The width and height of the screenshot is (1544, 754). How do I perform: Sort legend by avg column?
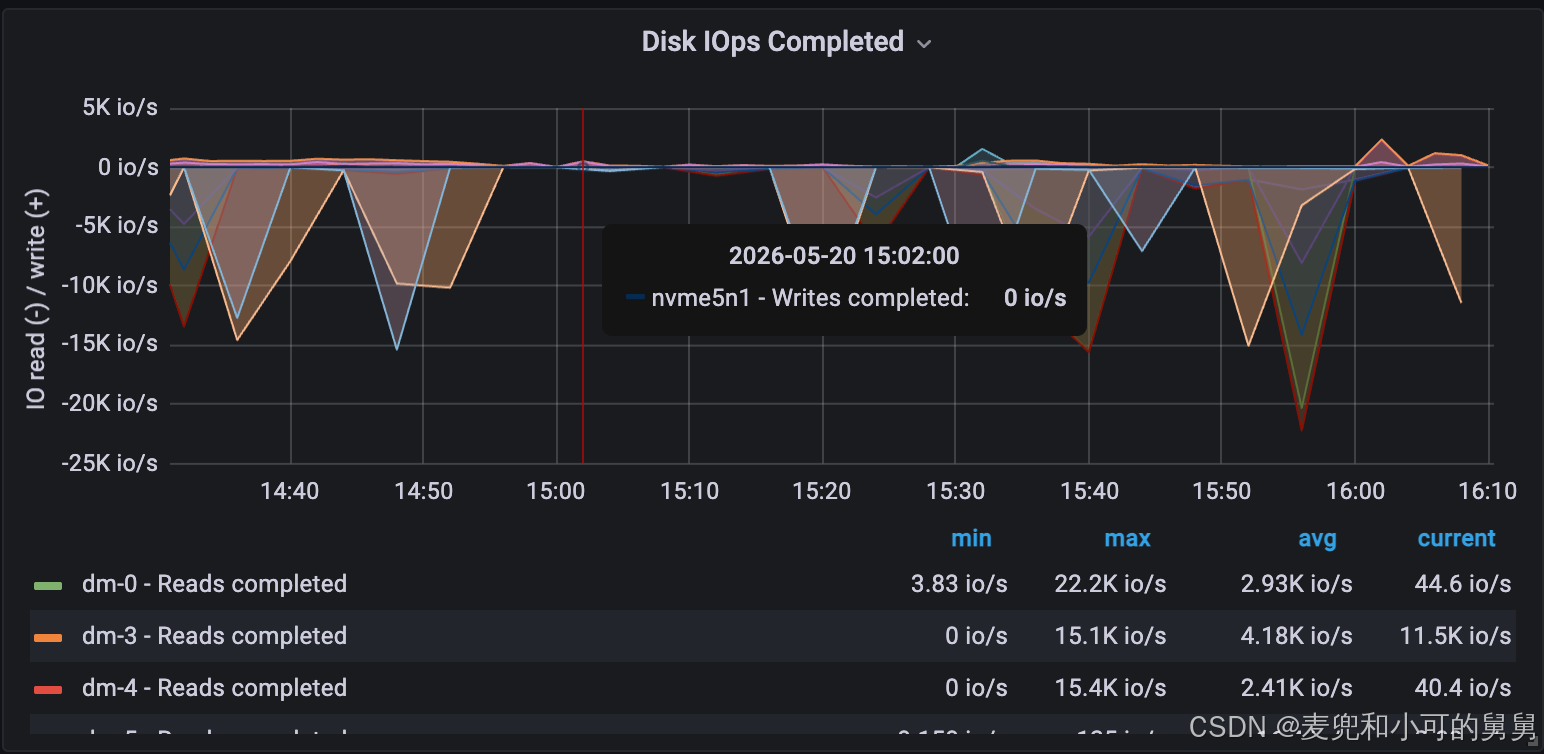(x=1317, y=539)
